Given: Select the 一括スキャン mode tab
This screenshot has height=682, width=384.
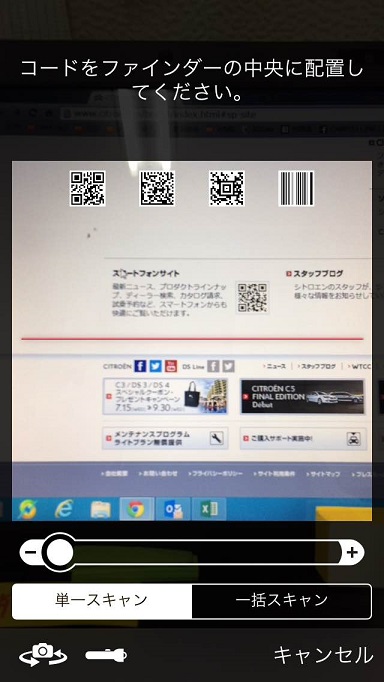Looking at the screenshot, I should pyautogui.click(x=281, y=601).
